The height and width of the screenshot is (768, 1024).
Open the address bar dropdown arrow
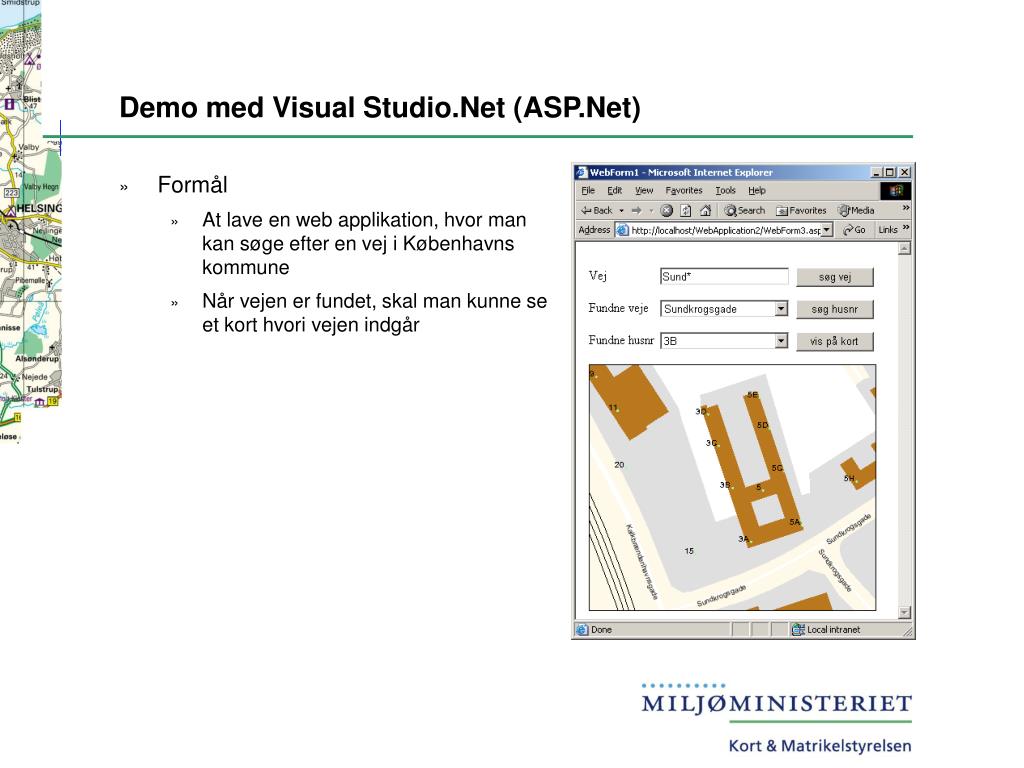pos(827,230)
